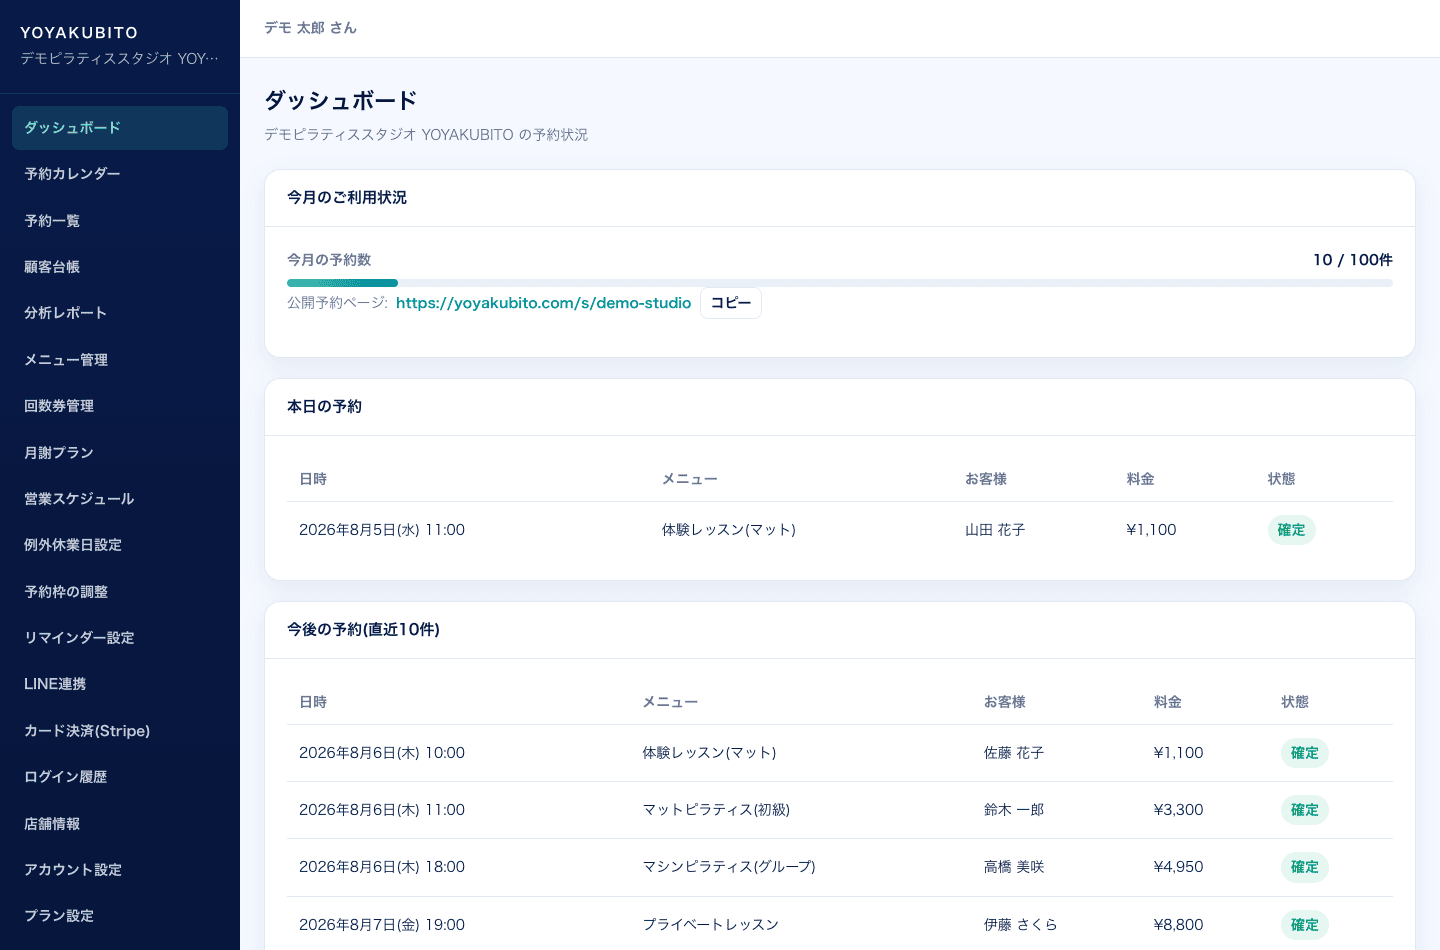Open カード決済(Stripe) settings
Image resolution: width=1440 pixels, height=950 pixels.
[120, 731]
